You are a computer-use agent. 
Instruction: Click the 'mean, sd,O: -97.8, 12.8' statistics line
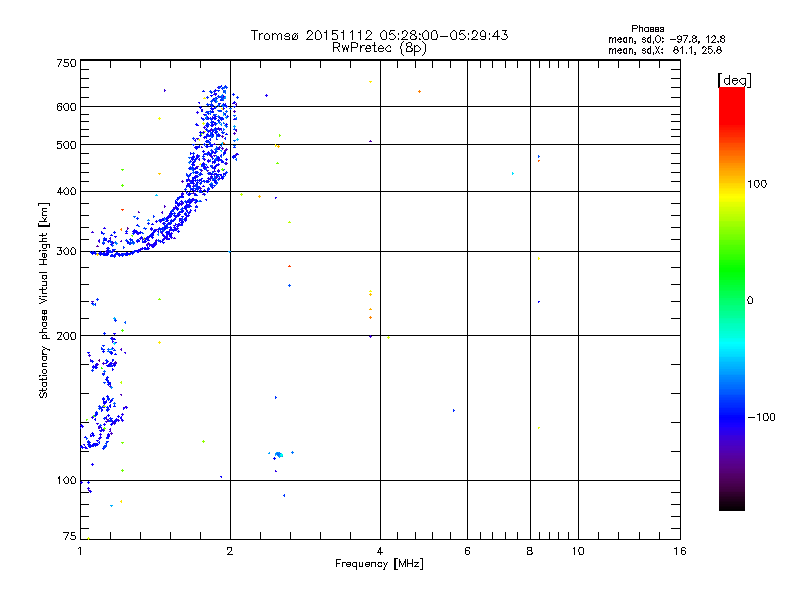click(x=666, y=39)
